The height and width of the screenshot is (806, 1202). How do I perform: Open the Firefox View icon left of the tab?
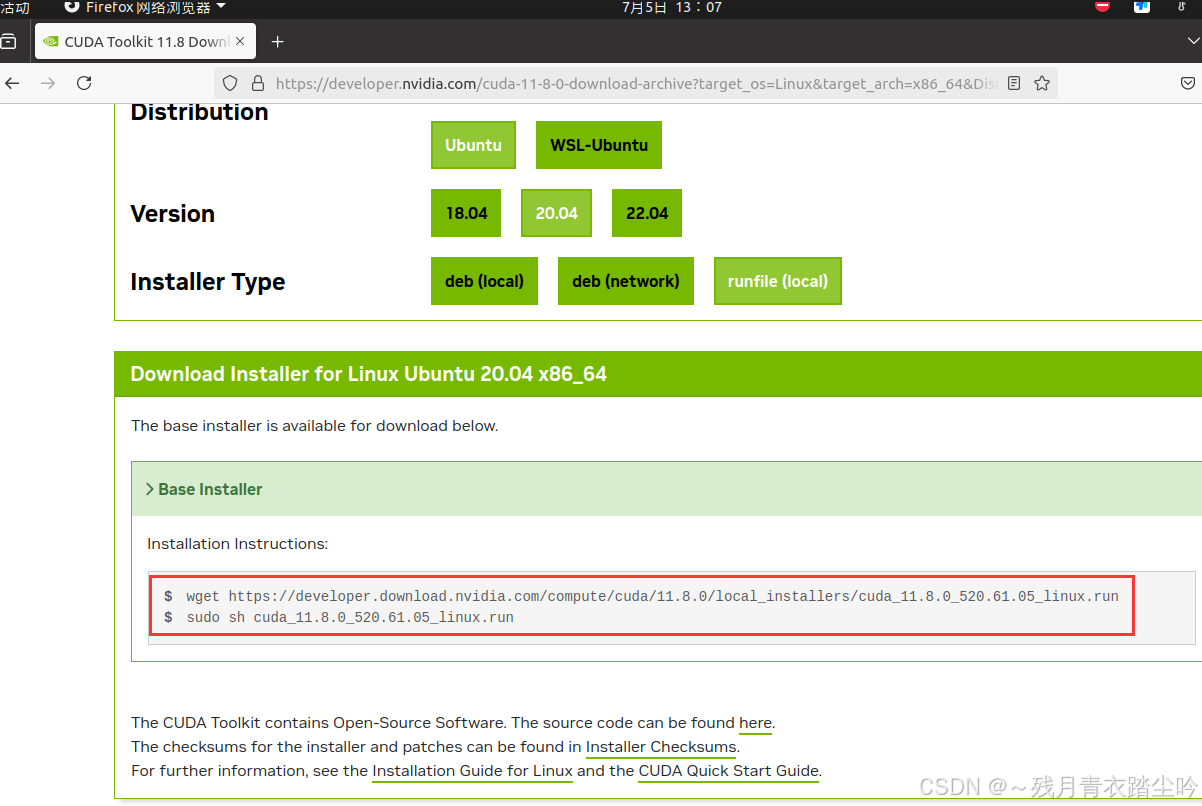pyautogui.click(x=9, y=42)
